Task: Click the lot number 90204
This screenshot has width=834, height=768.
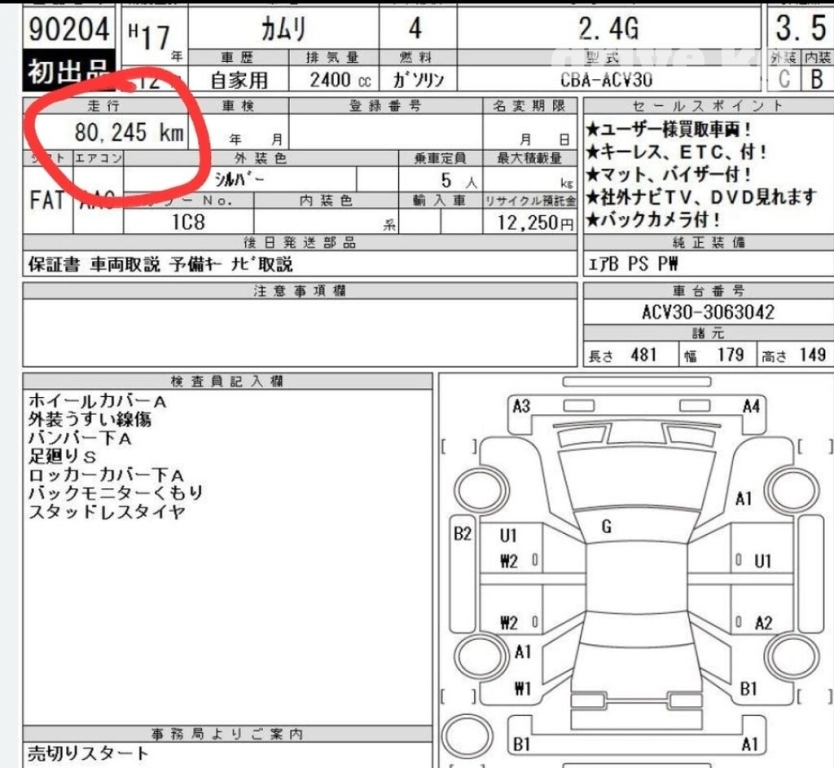Action: coord(68,31)
